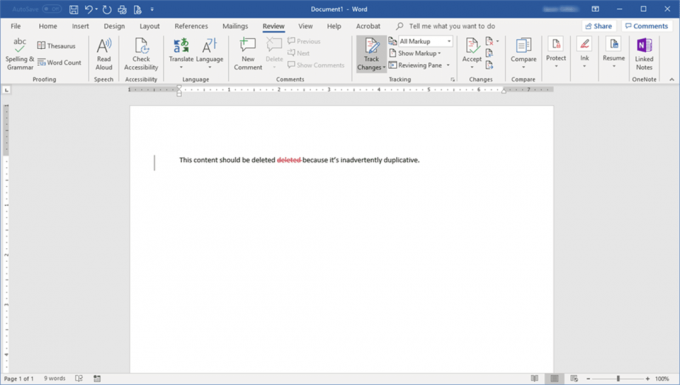Open the Language dropdown
The width and height of the screenshot is (680, 385).
coord(209,54)
